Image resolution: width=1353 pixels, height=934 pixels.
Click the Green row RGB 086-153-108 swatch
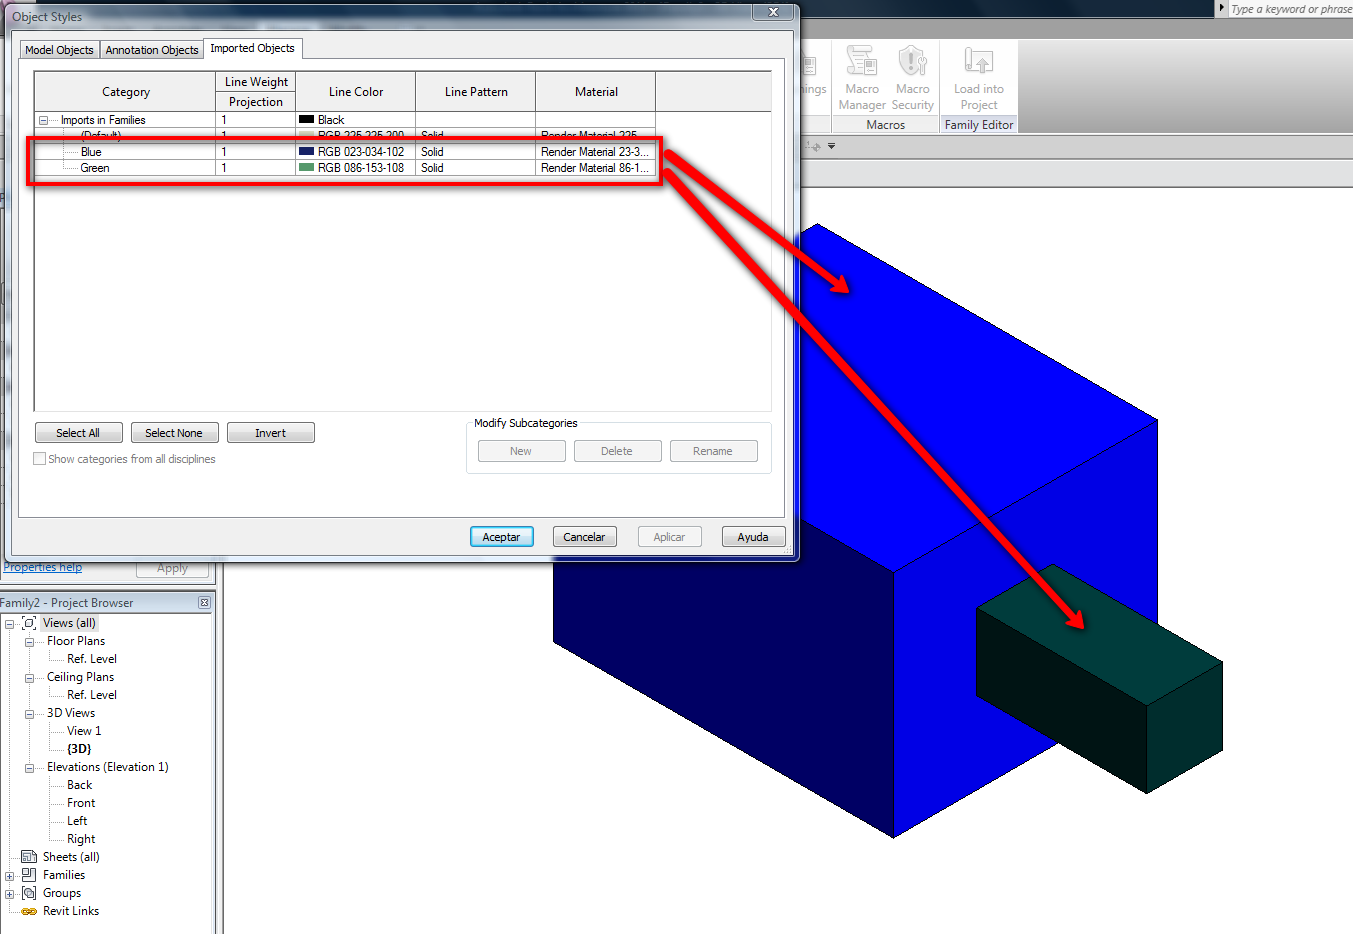coord(307,168)
